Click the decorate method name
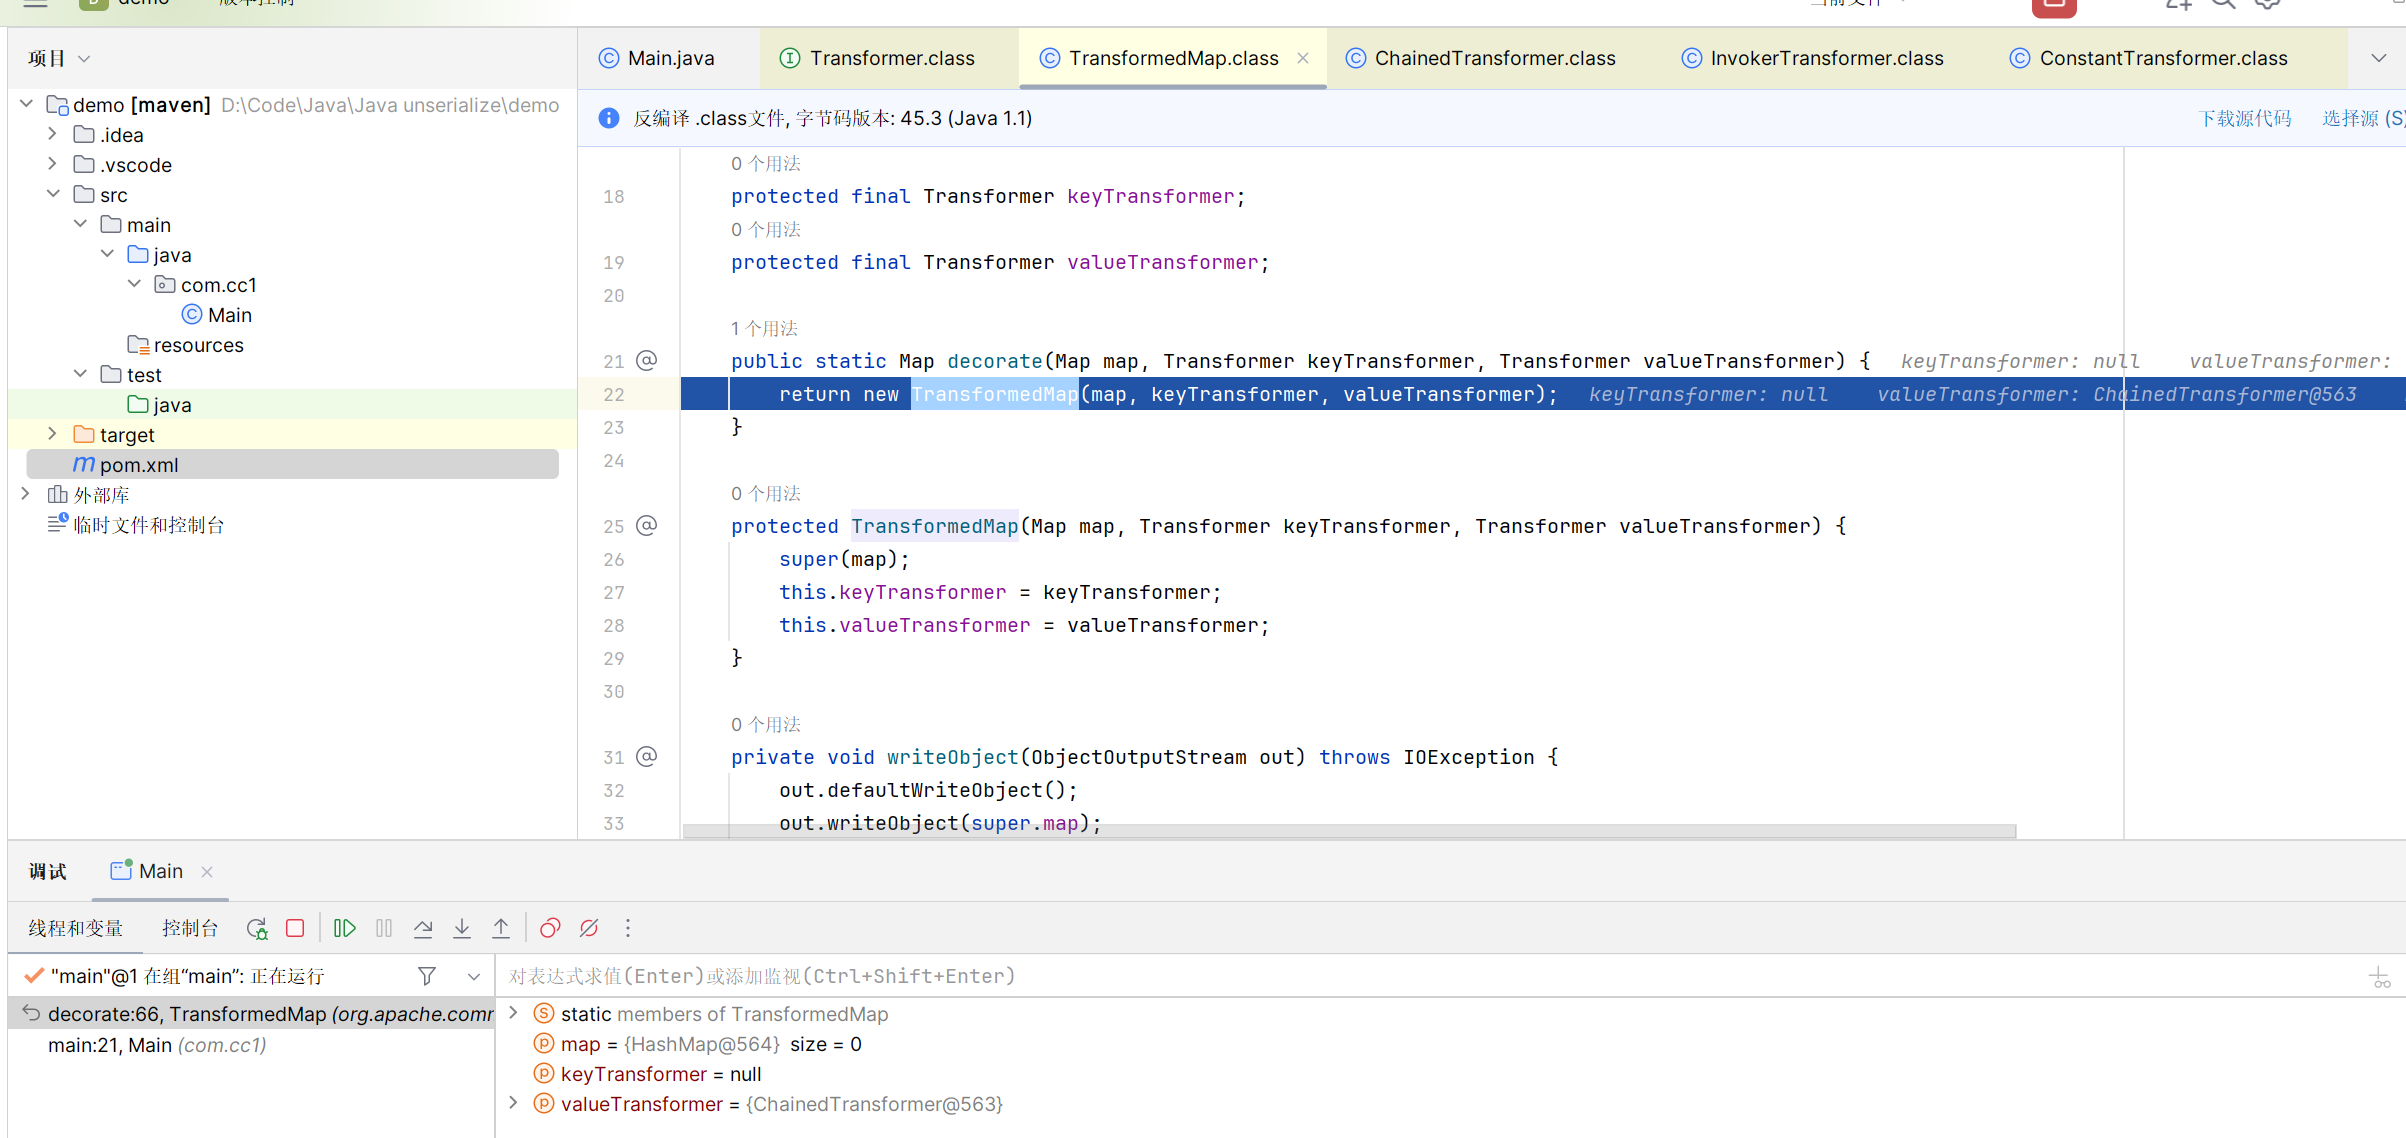2406x1138 pixels. click(995, 361)
